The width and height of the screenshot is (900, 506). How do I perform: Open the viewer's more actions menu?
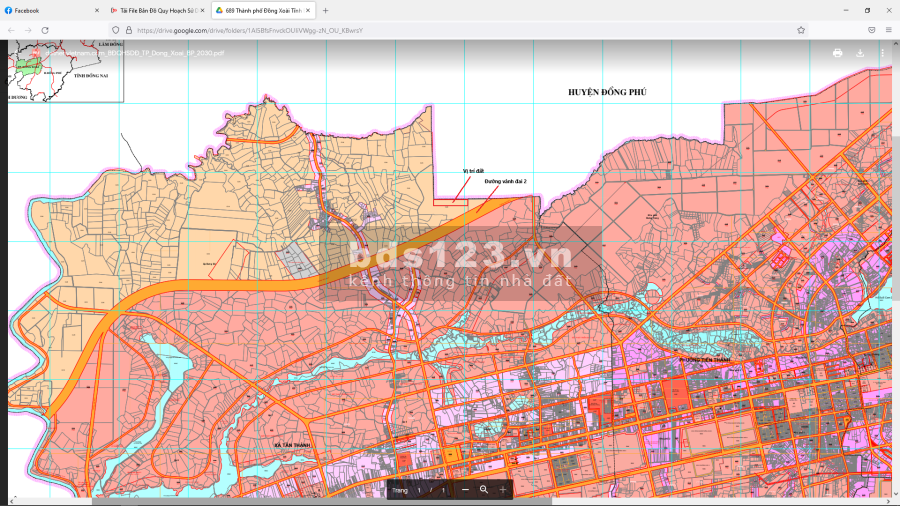(882, 53)
